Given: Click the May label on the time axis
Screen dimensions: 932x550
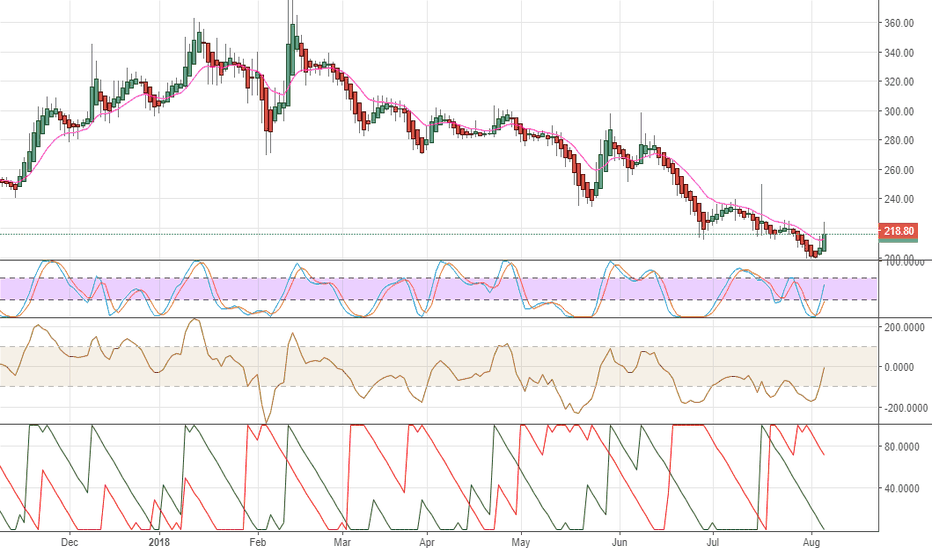Looking at the screenshot, I should [521, 542].
